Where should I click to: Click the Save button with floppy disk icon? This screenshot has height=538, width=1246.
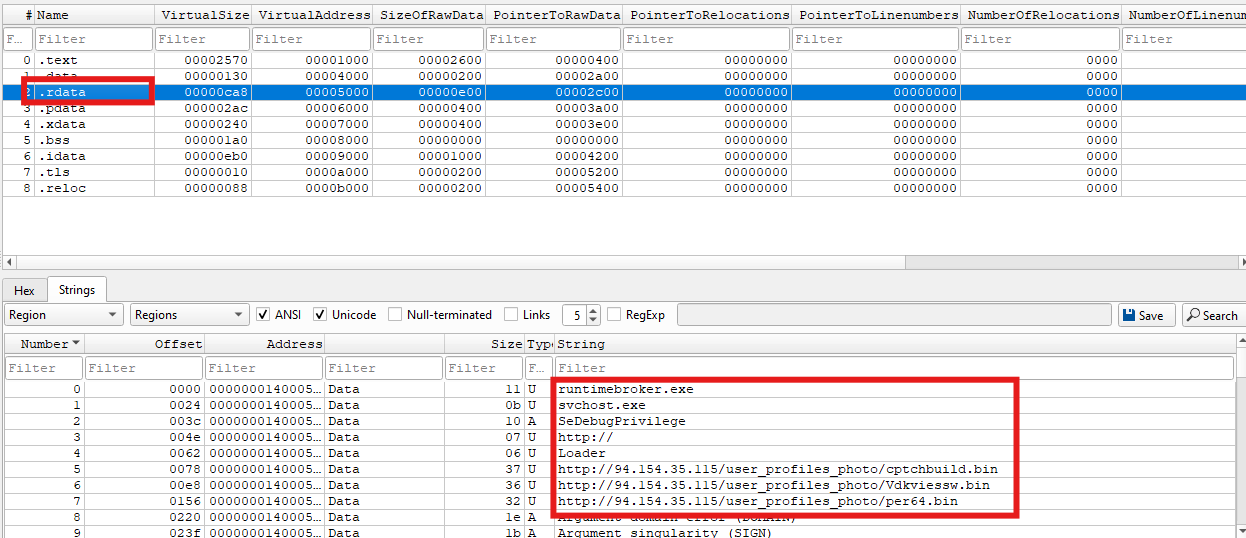[x=1143, y=315]
